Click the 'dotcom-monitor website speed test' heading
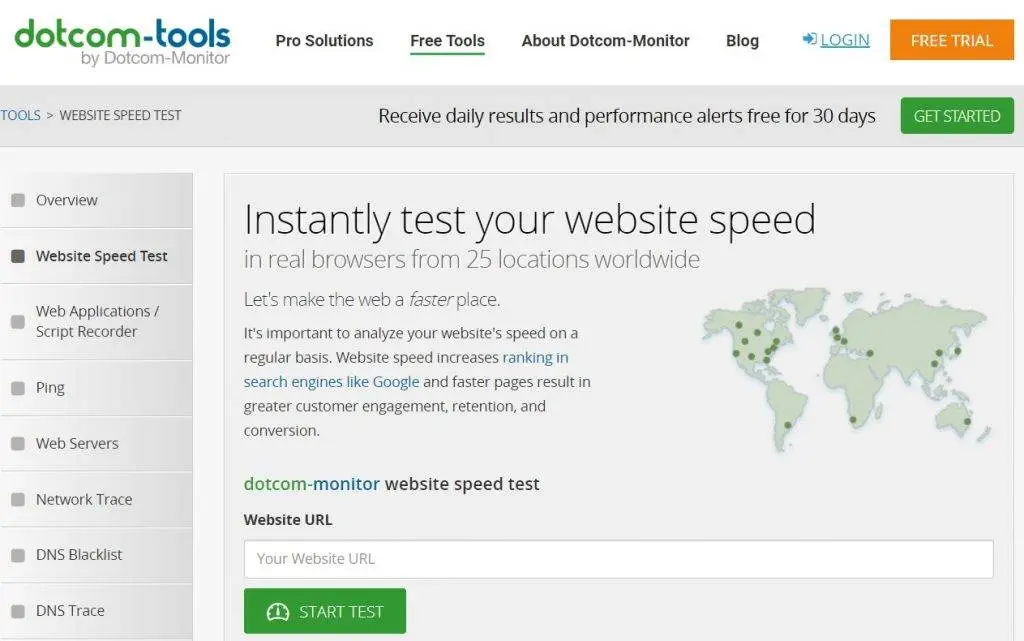This screenshot has height=641, width=1024. click(392, 484)
